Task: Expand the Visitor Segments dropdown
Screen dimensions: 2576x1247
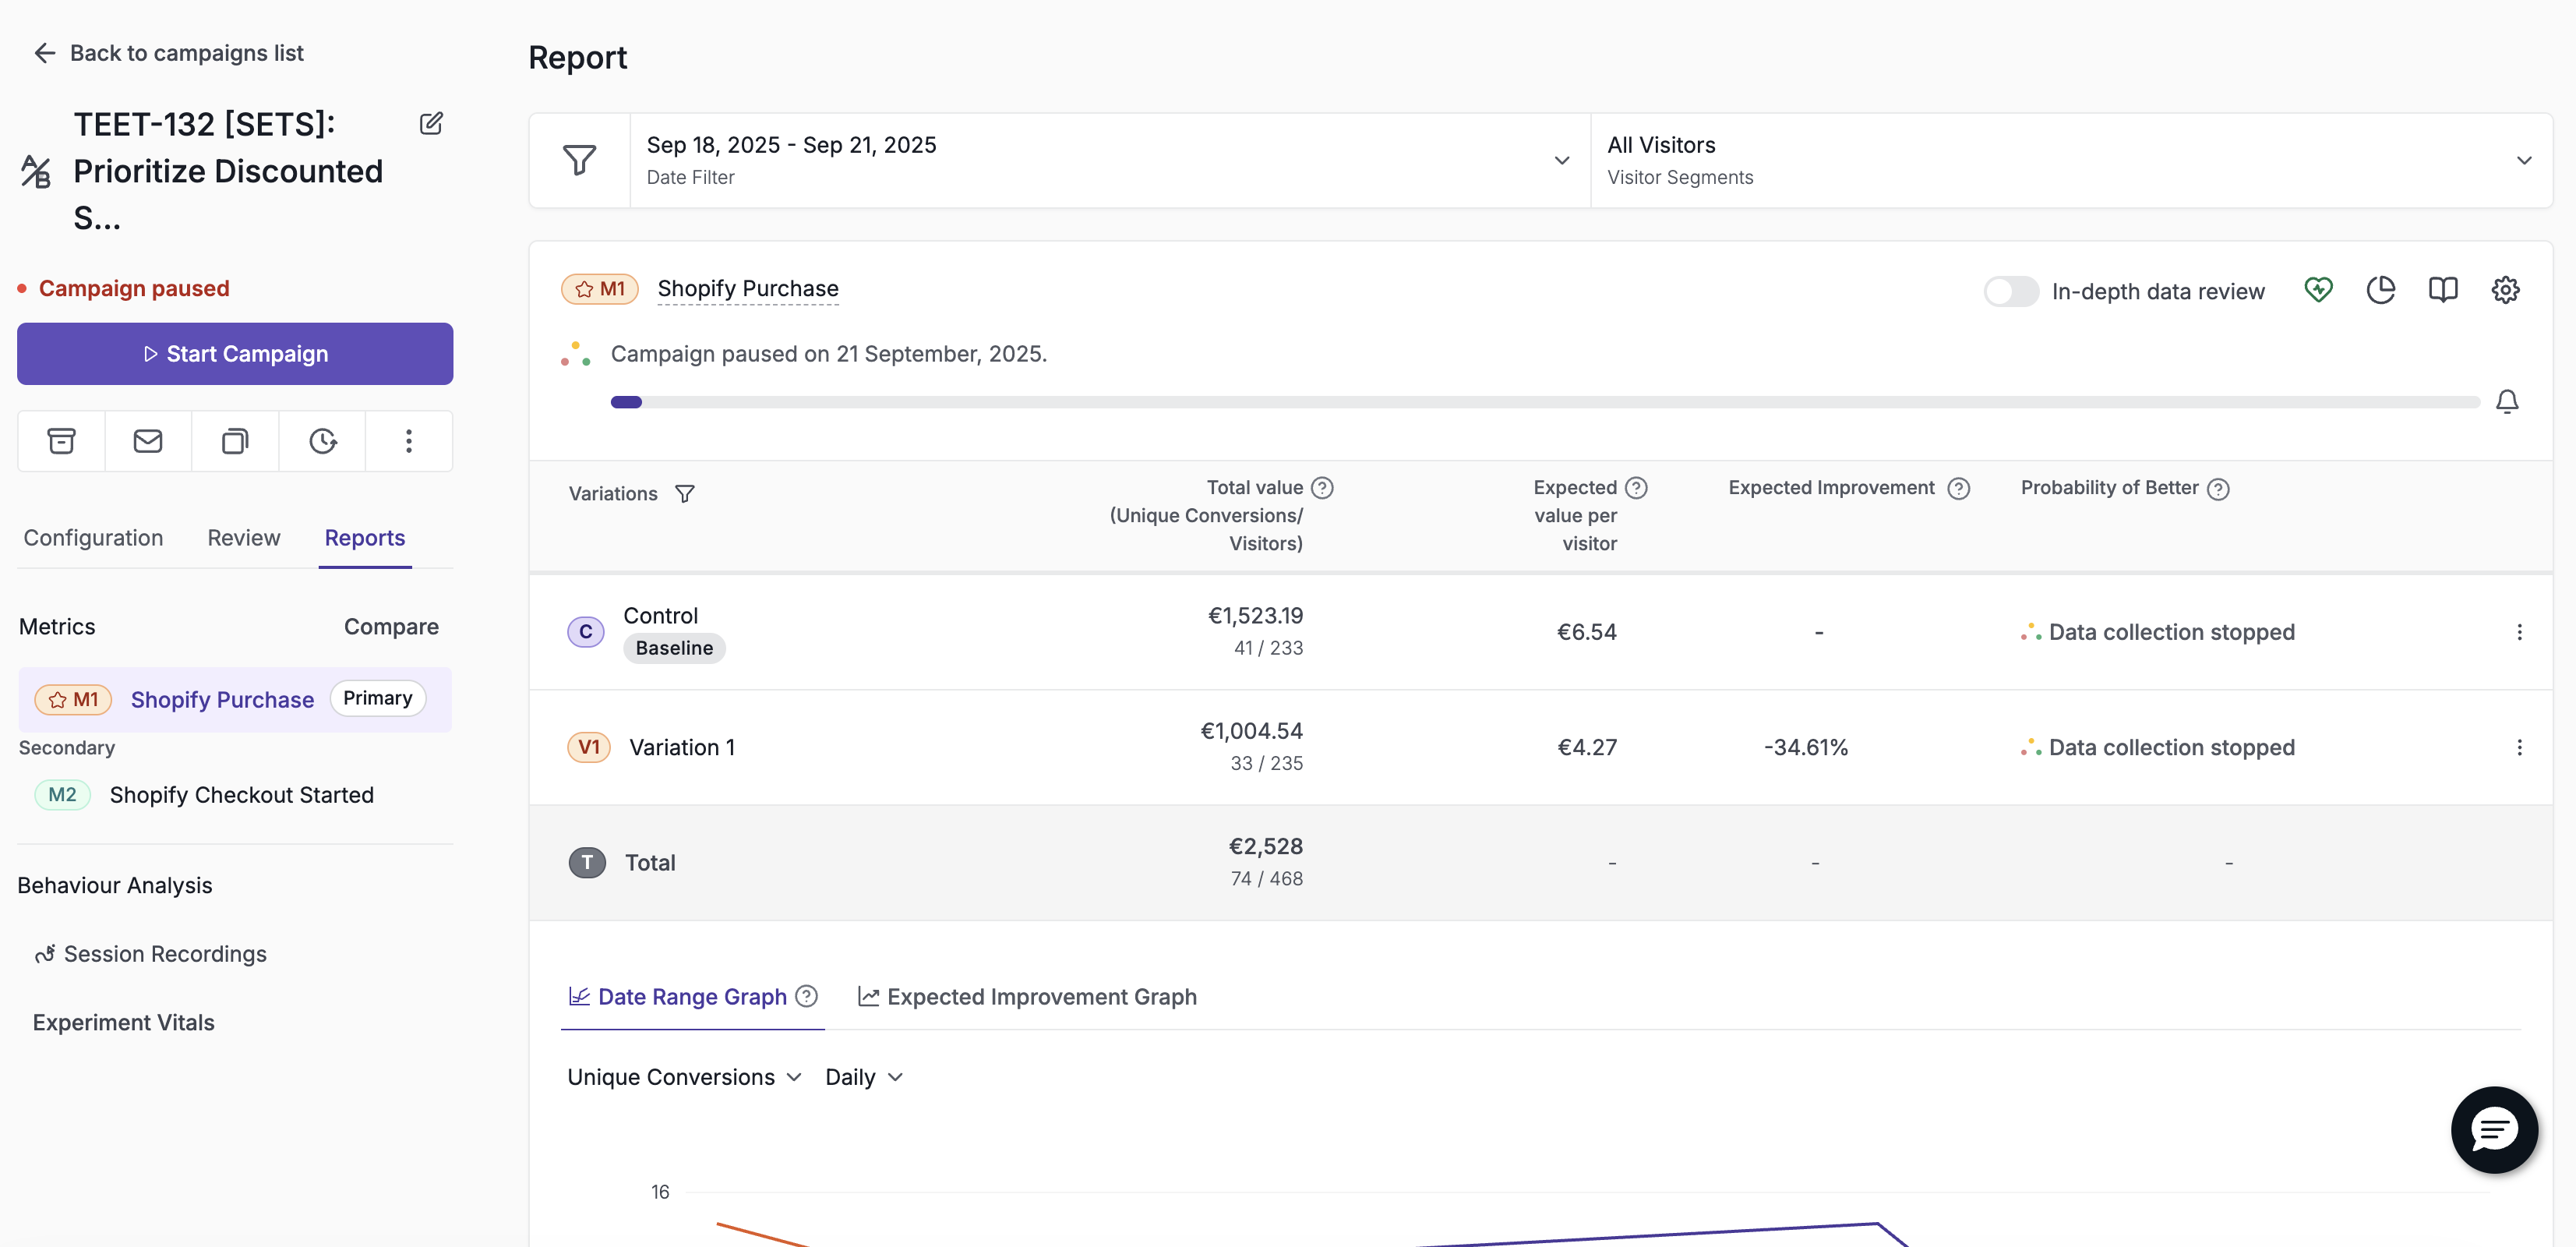Action: point(2071,160)
